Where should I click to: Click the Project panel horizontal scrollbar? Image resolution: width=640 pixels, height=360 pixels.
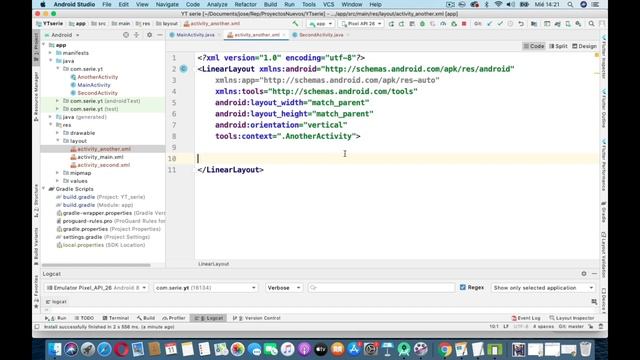[96, 265]
